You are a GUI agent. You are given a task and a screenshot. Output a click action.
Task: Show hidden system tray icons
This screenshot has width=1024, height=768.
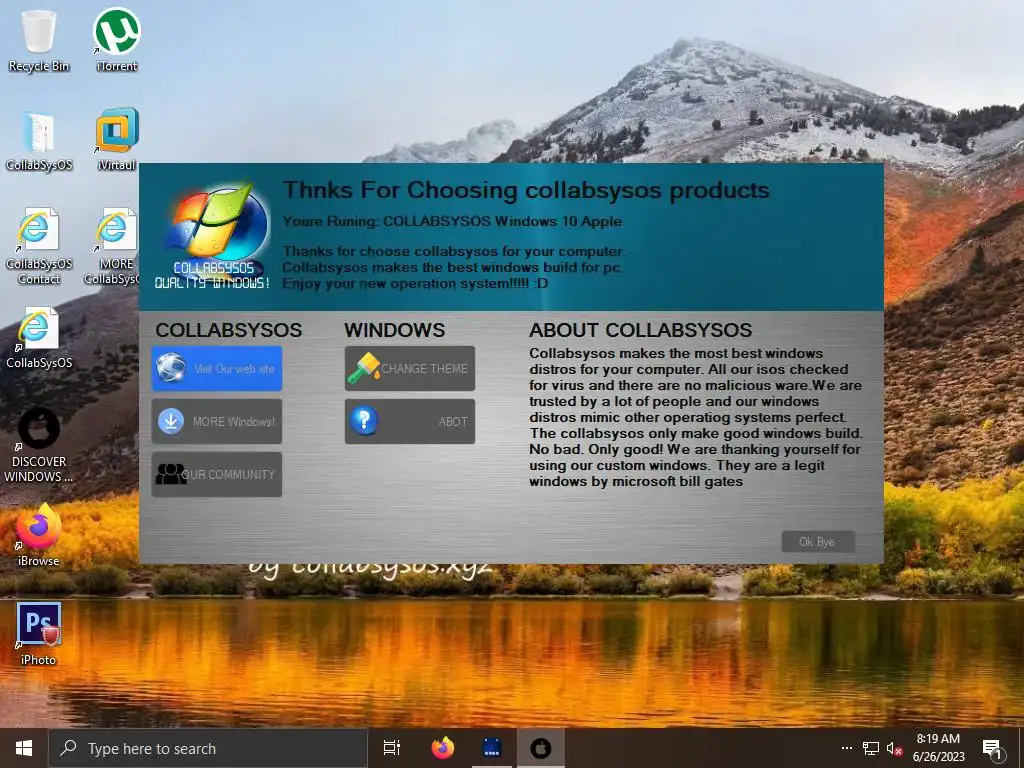(846, 748)
